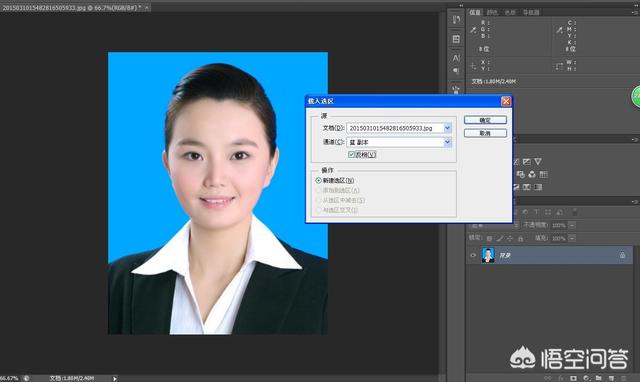The height and width of the screenshot is (382, 640).
Task: Select the 背景 layer thumbnail
Action: [x=488, y=255]
